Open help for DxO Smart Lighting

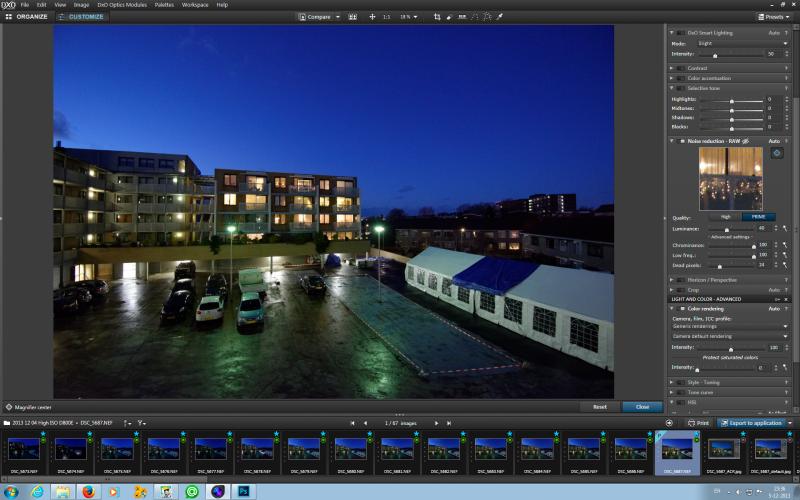(x=787, y=33)
